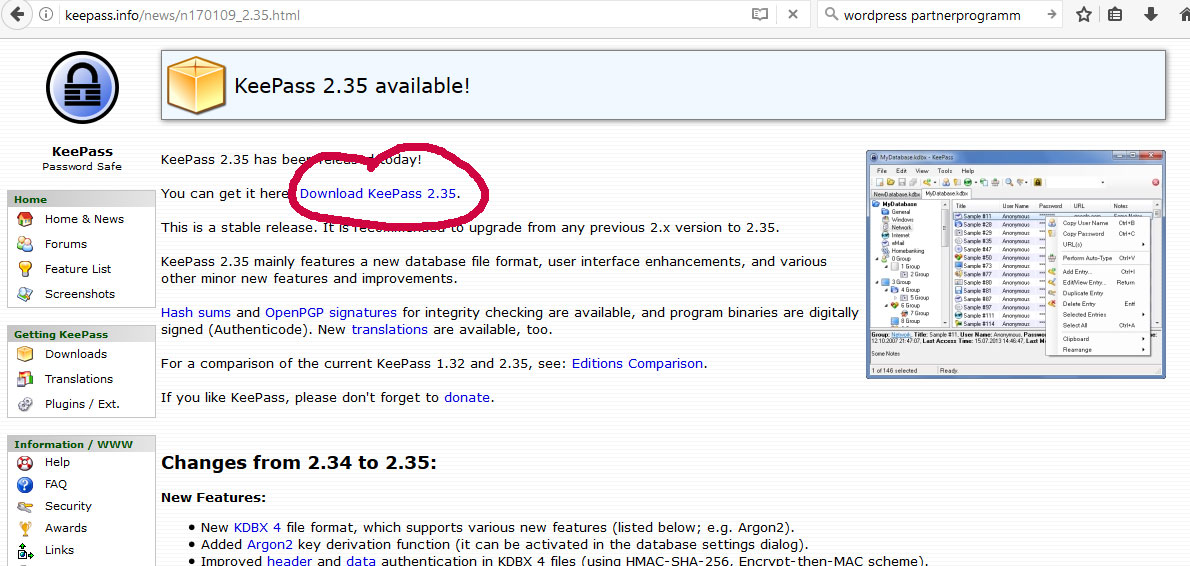Click the Feature List lightbulb icon
Screen dimensions: 1190x566
[x=25, y=269]
